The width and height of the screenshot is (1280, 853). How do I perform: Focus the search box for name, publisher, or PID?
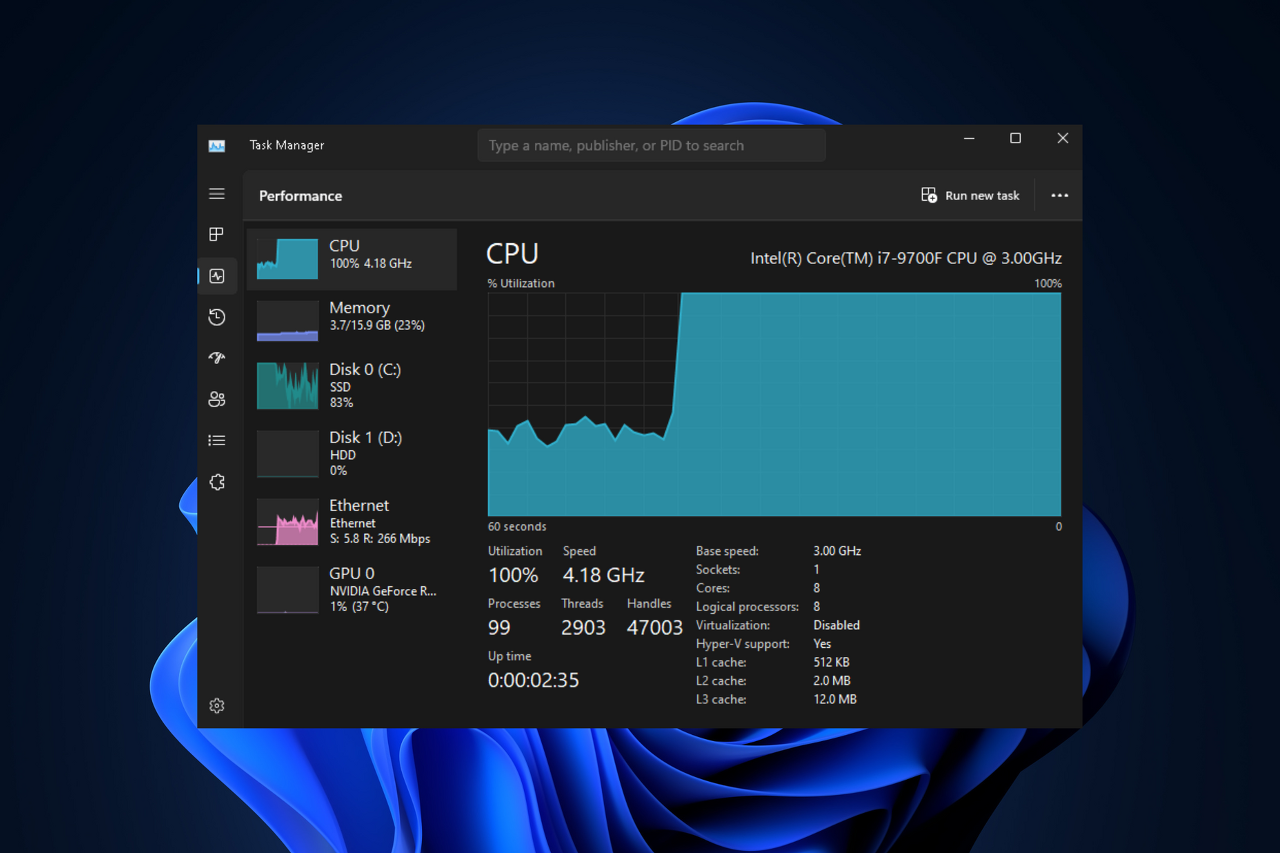coord(651,145)
